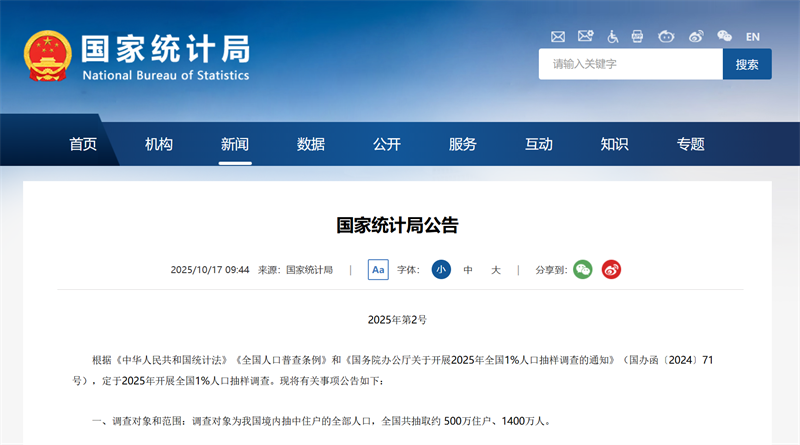The width and height of the screenshot is (800, 445).
Task: Open the 新闻 navigation tab
Action: [x=235, y=144]
